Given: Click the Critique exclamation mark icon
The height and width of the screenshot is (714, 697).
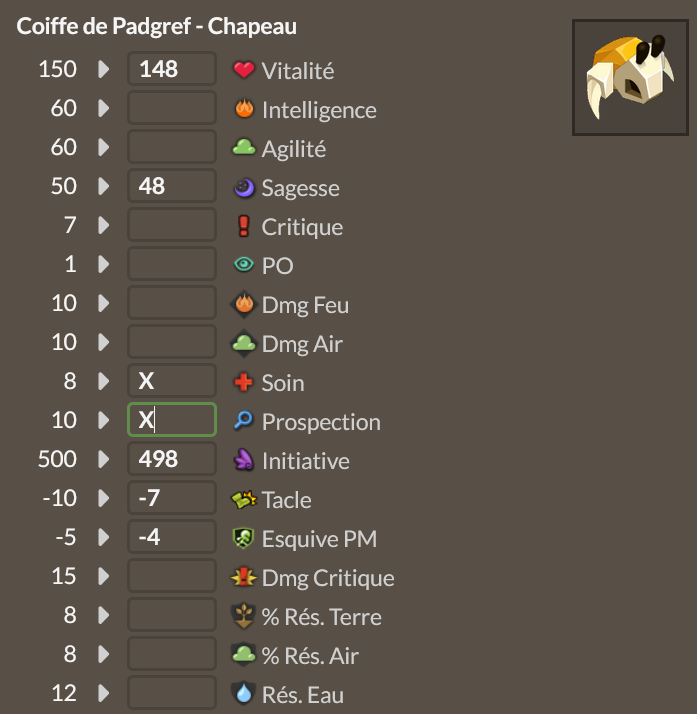Looking at the screenshot, I should 244,226.
